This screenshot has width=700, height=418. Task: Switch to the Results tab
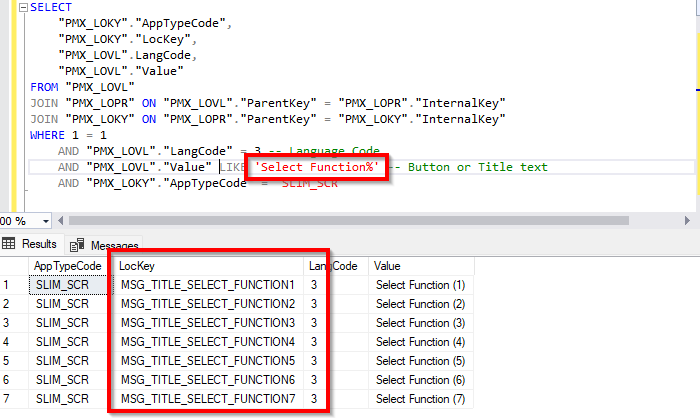coord(30,244)
